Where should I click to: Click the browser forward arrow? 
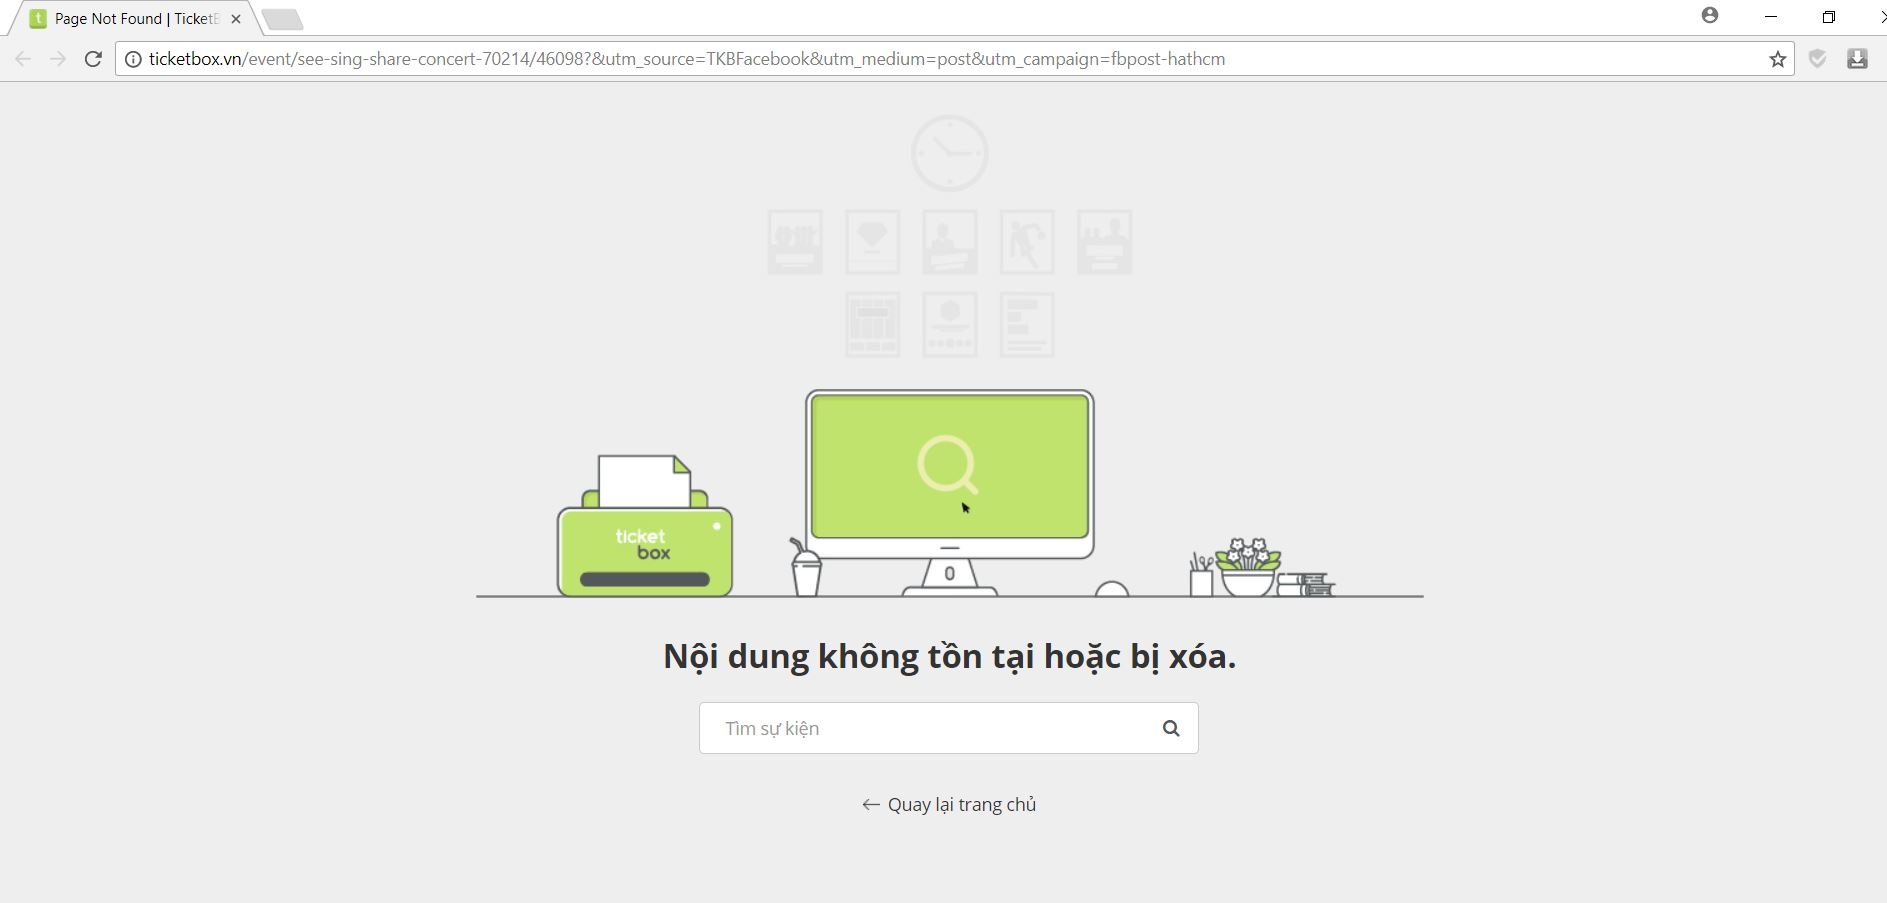[x=58, y=59]
